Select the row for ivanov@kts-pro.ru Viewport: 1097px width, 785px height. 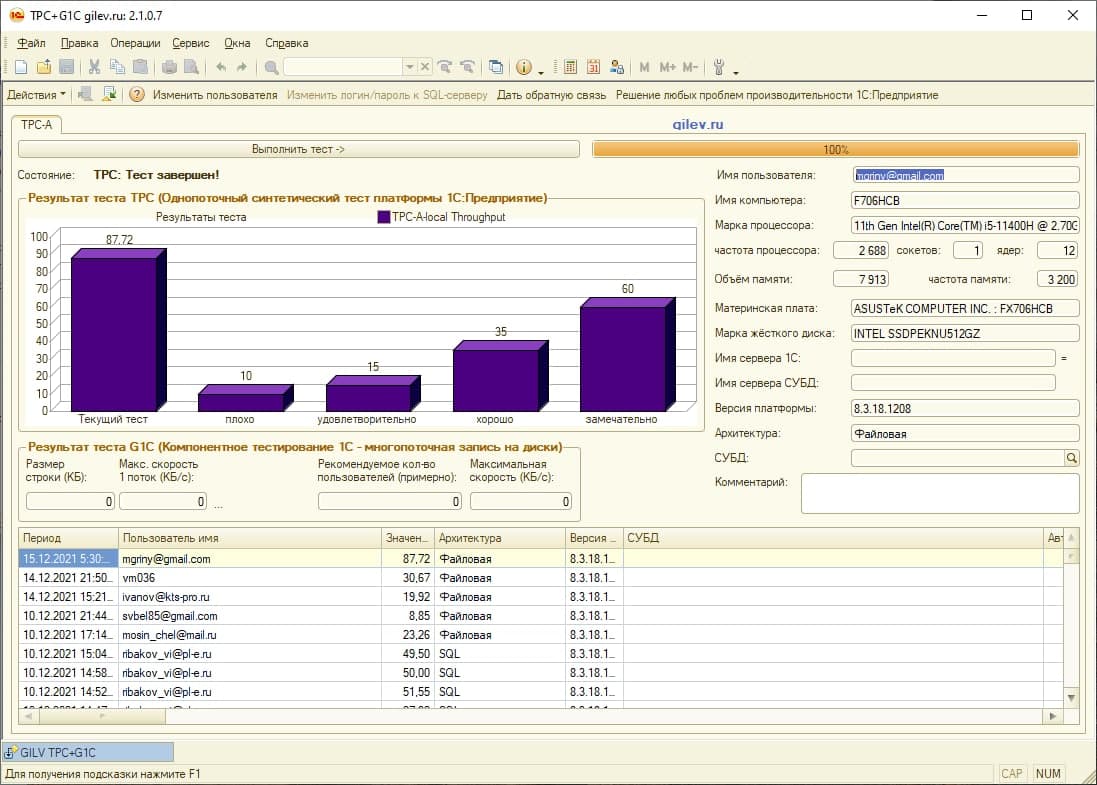coord(540,597)
